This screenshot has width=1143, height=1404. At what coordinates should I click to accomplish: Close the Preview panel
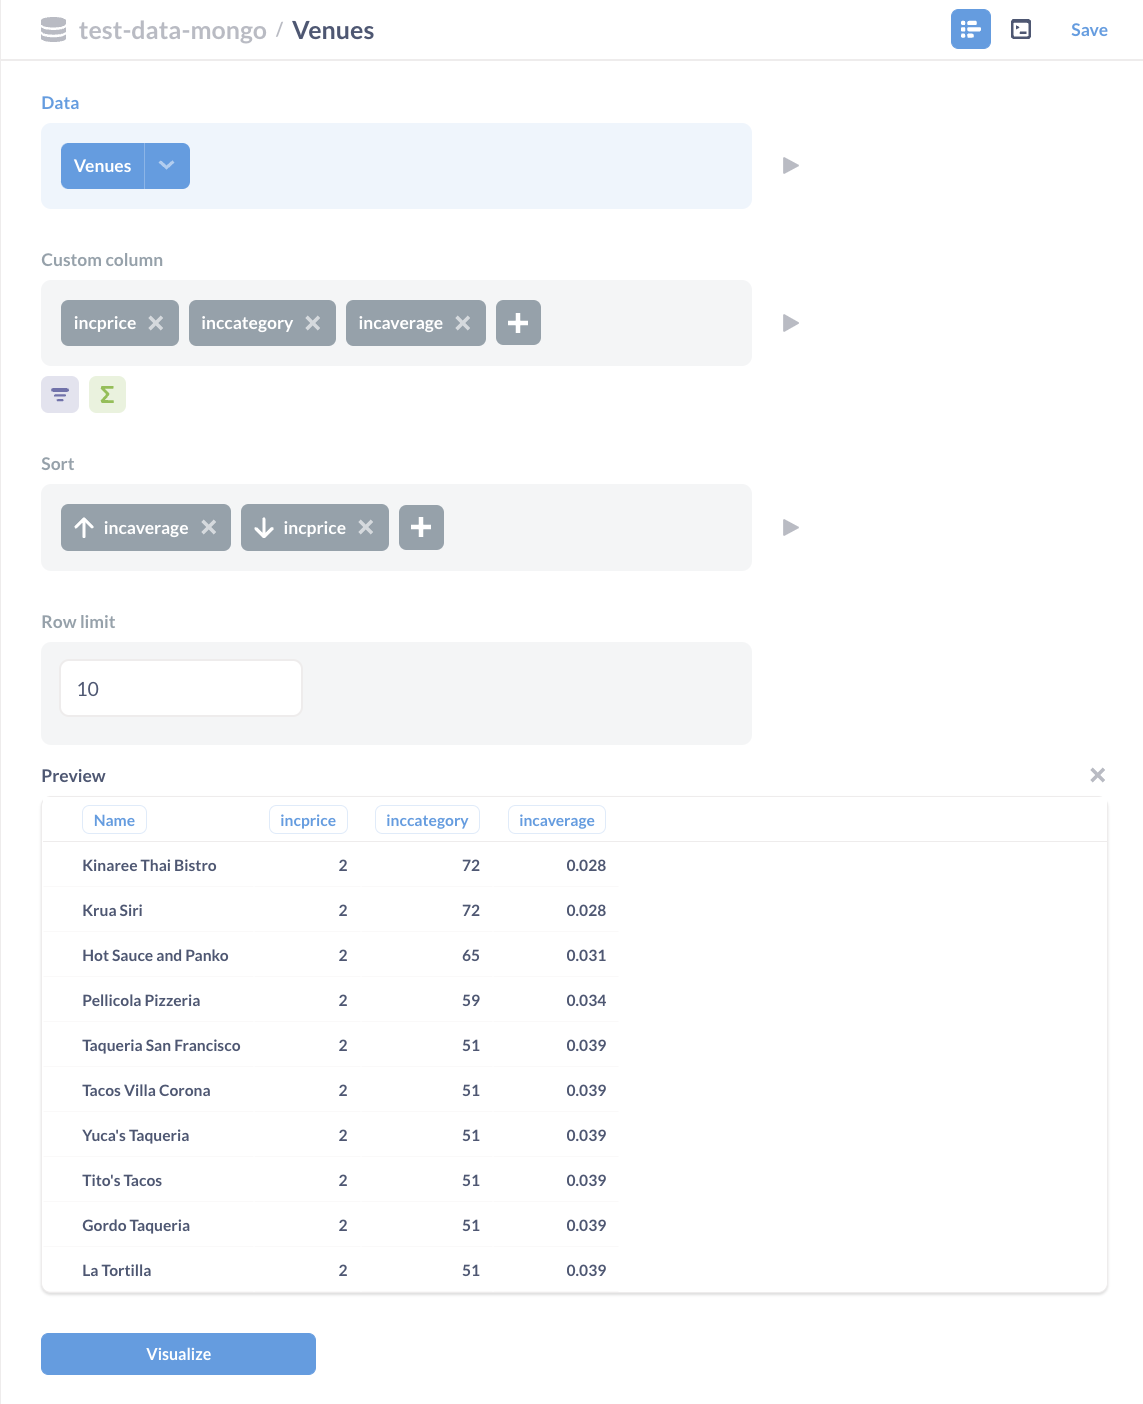(1097, 775)
